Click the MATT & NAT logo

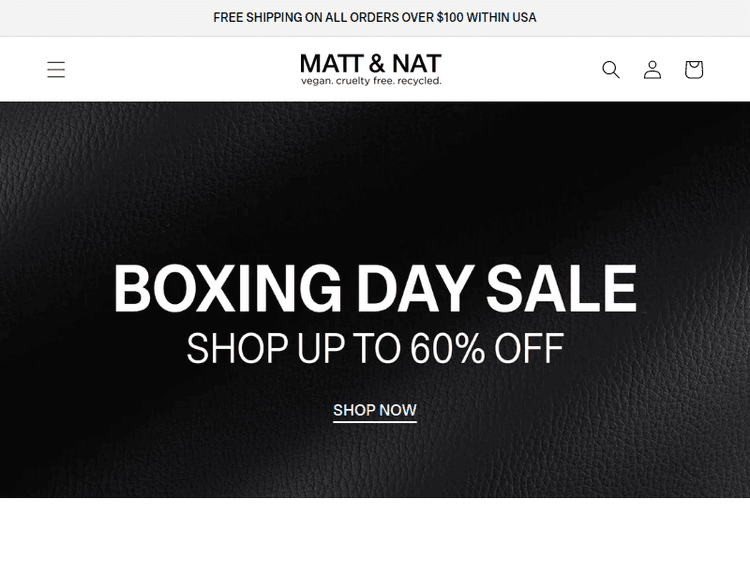coord(371,64)
